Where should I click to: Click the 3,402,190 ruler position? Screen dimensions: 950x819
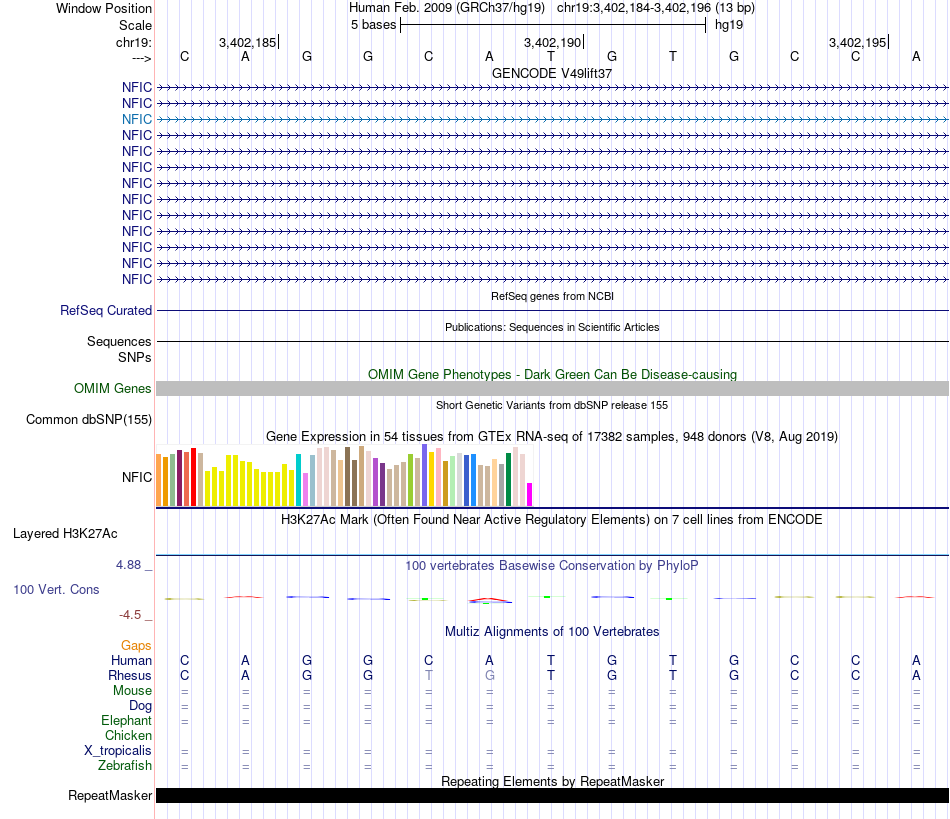(553, 42)
